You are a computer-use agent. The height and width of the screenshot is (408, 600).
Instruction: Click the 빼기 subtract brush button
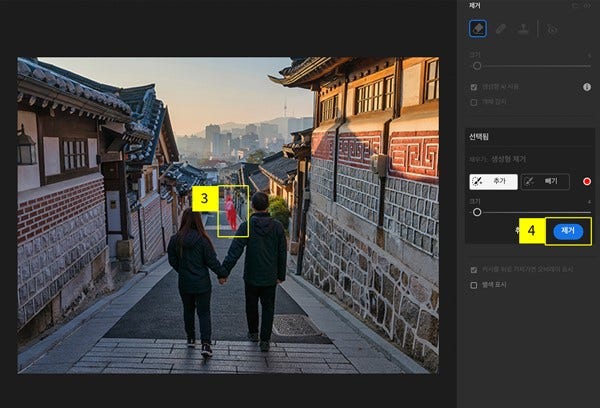point(545,182)
